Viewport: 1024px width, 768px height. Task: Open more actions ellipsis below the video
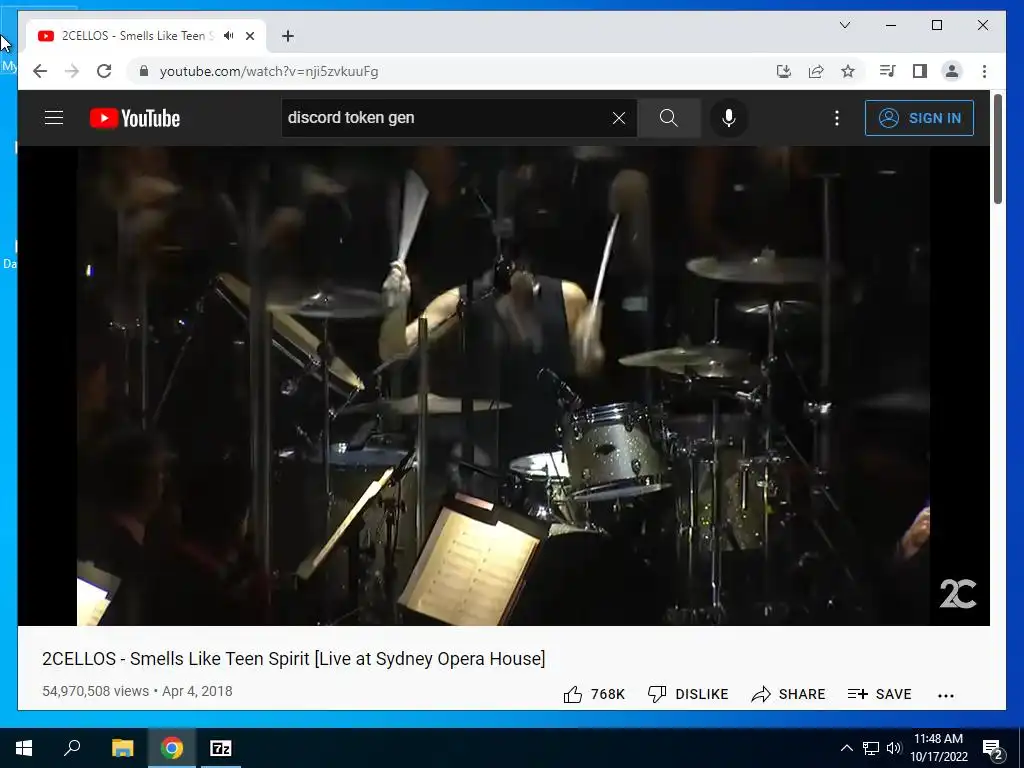click(946, 696)
